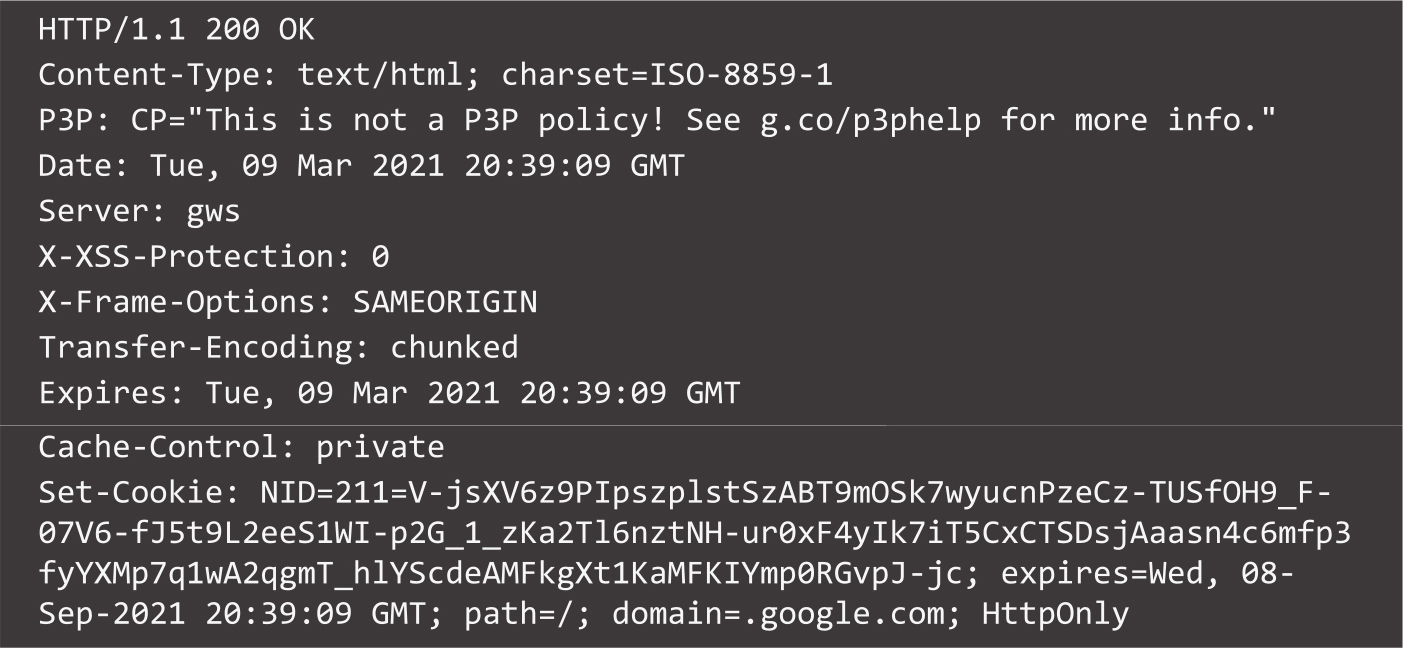
Task: Click the word chunked
Action: pos(454,347)
